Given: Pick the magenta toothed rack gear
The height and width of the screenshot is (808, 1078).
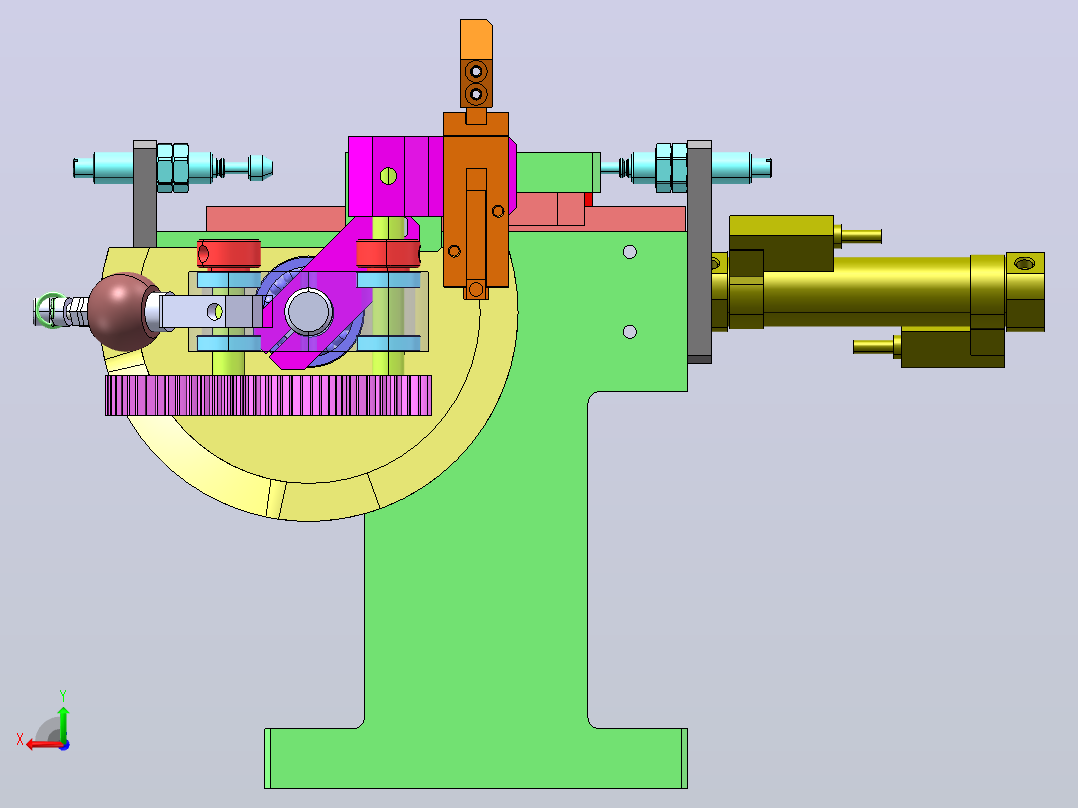Looking at the screenshot, I should point(268,395).
